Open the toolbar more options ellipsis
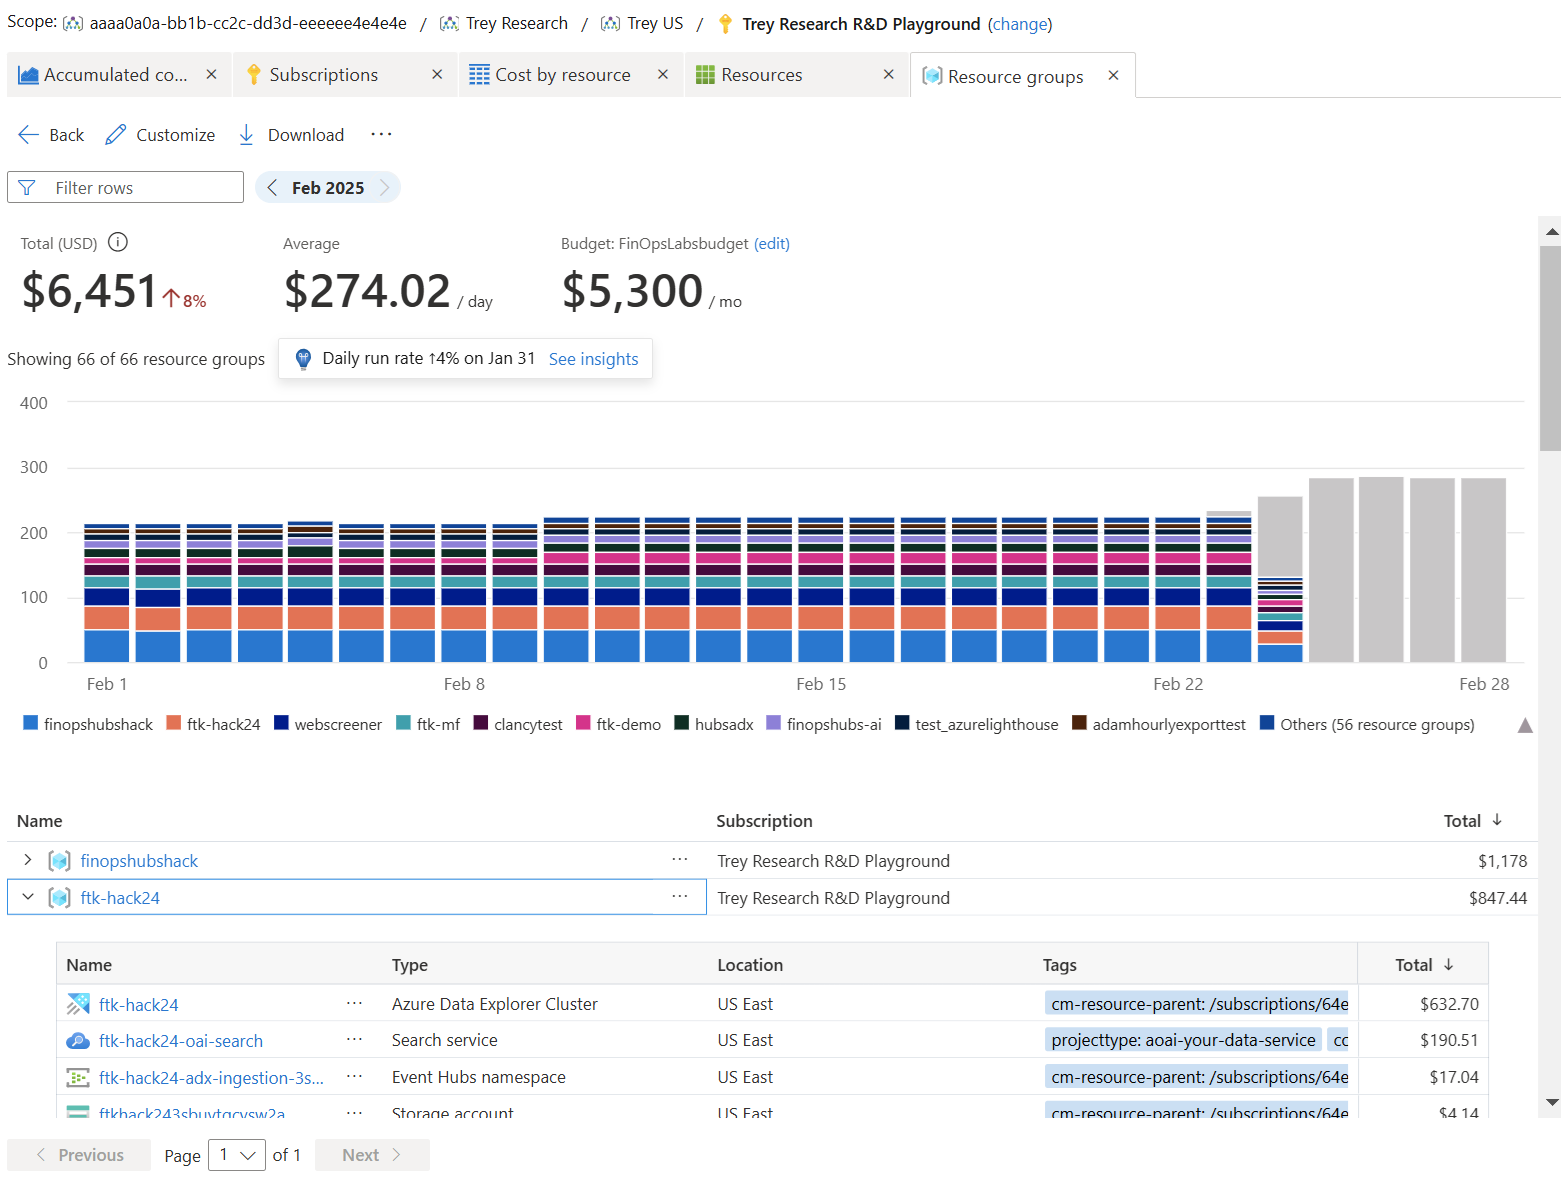The image size is (1561, 1186). (381, 134)
